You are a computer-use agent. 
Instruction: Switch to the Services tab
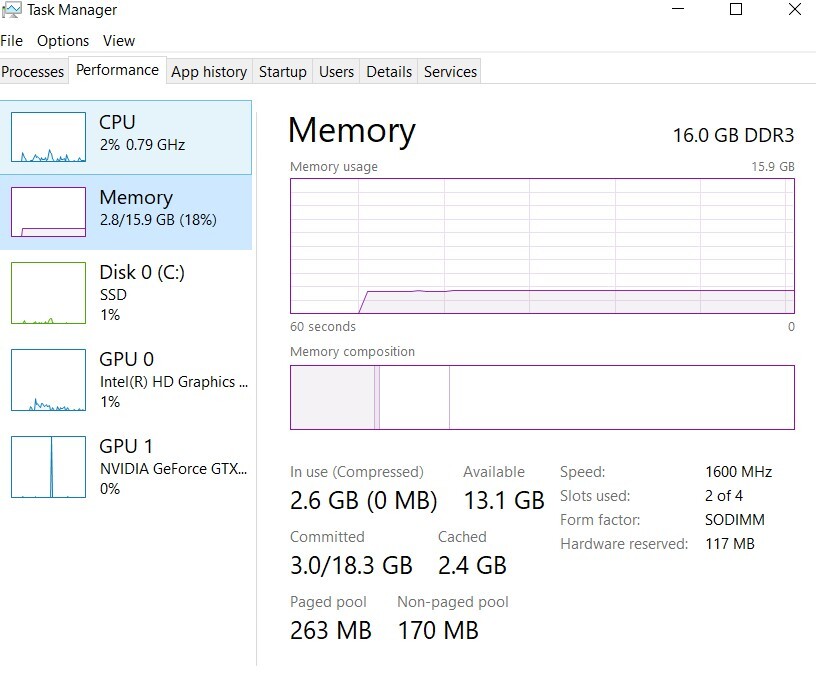coord(450,72)
